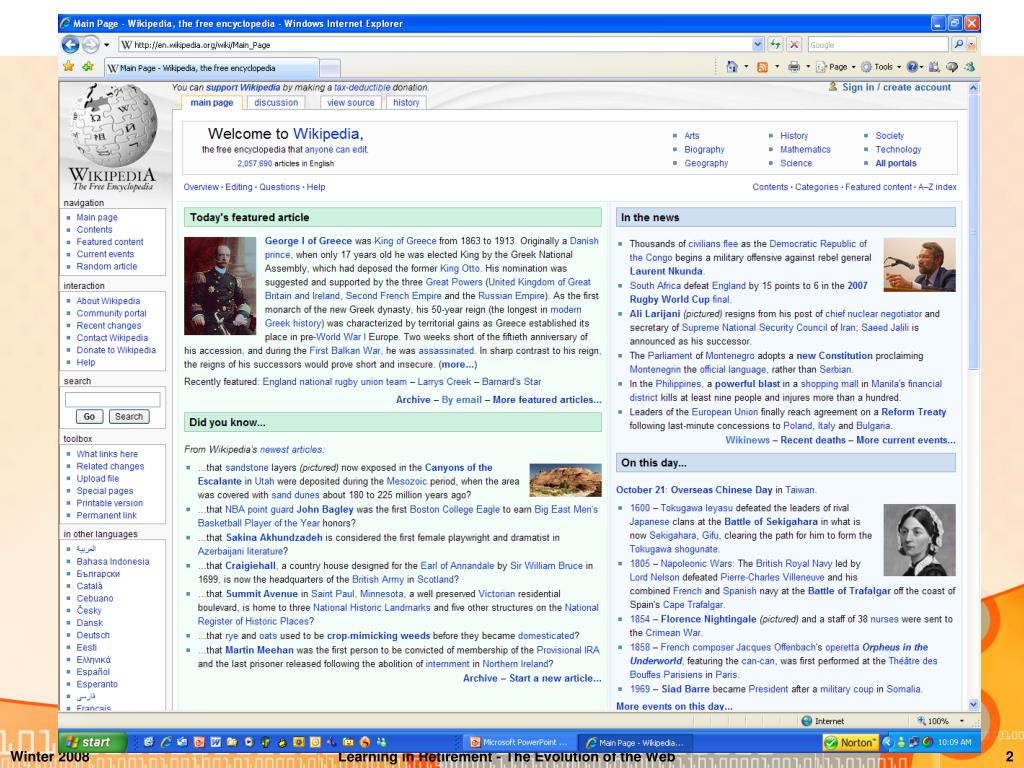Click the orange RSS feeds icon
1024x768 pixels.
(x=762, y=67)
